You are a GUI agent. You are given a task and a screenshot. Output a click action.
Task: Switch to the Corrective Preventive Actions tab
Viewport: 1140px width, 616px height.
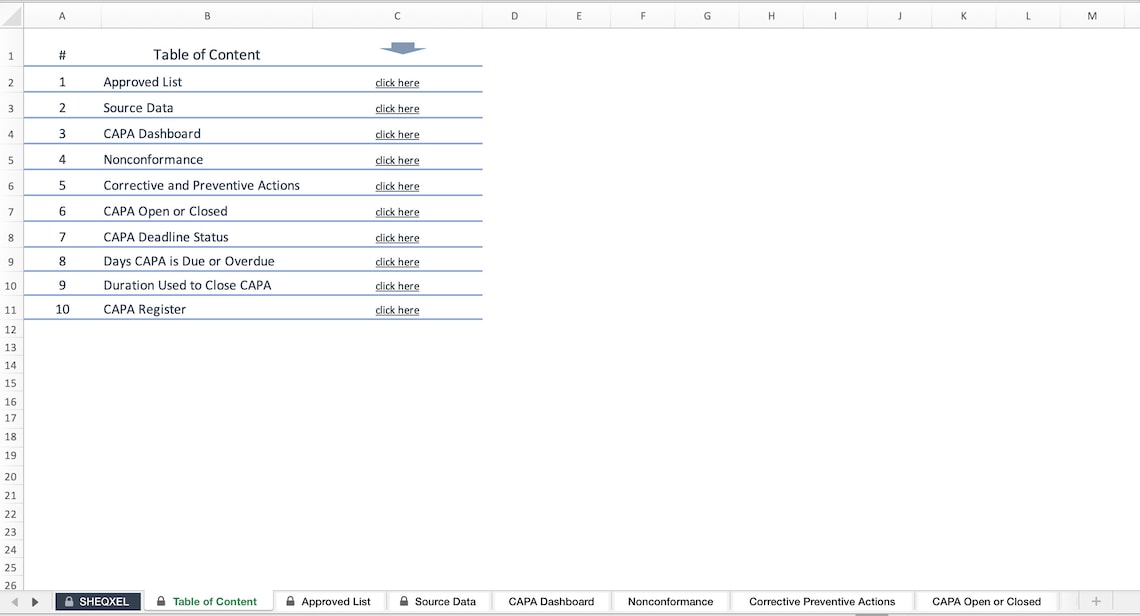click(821, 601)
